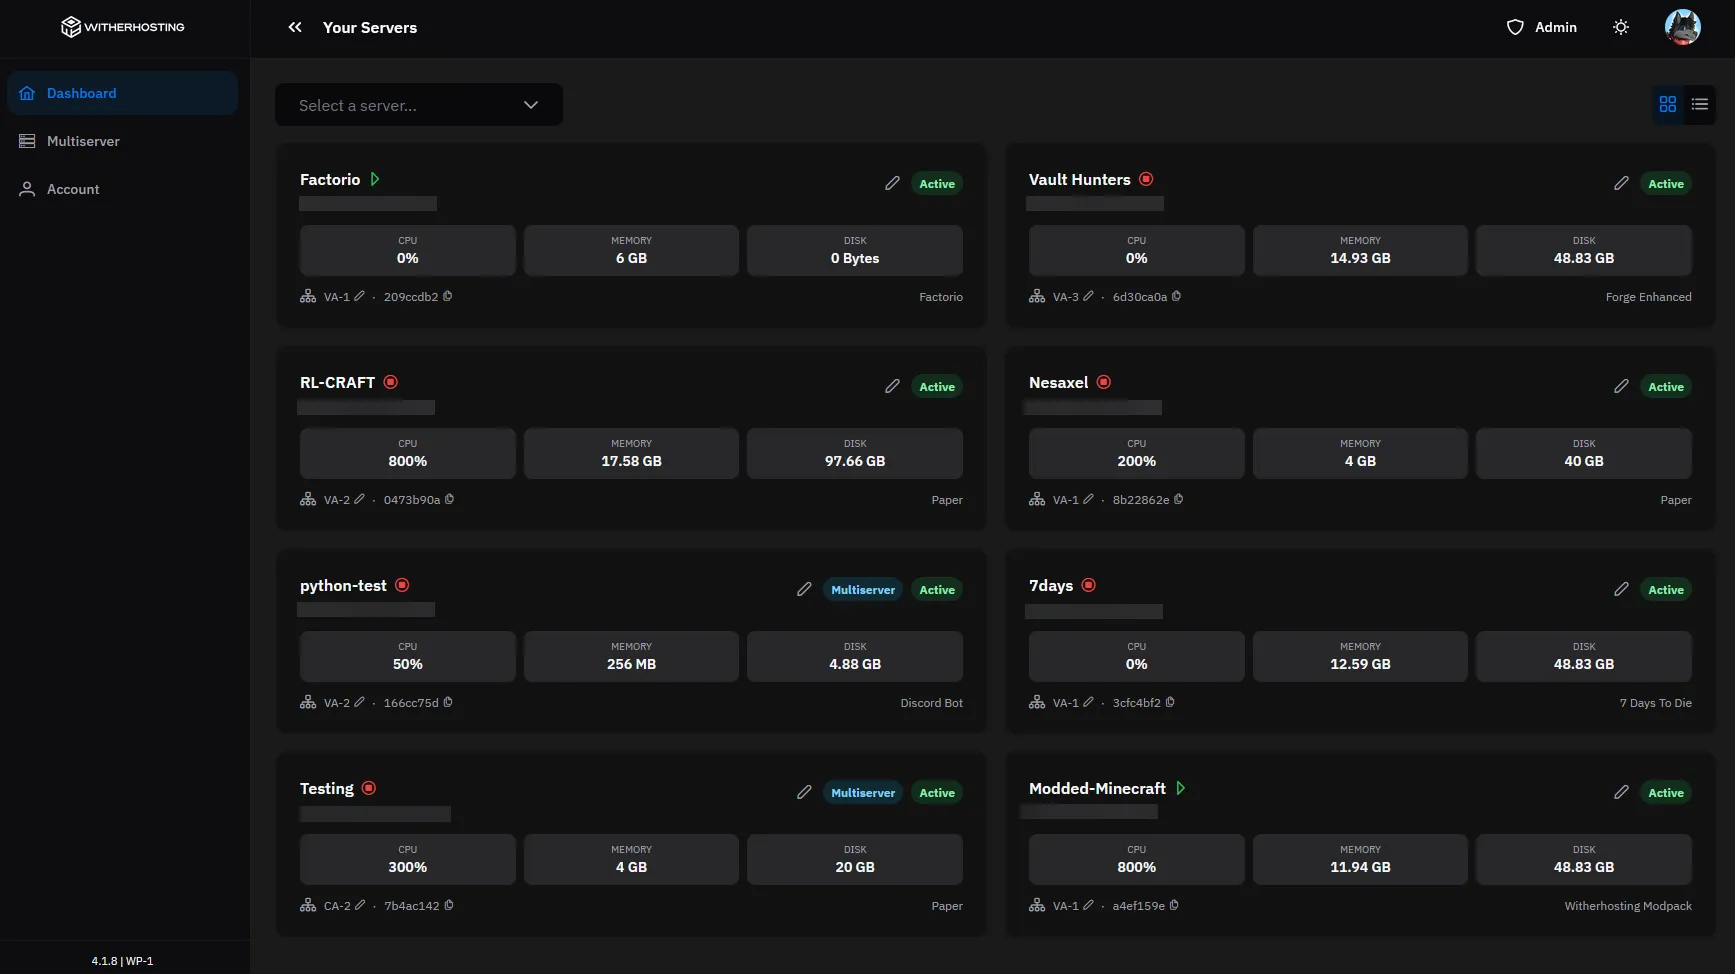The height and width of the screenshot is (974, 1735).
Task: Stop the Testing server
Action: (369, 788)
